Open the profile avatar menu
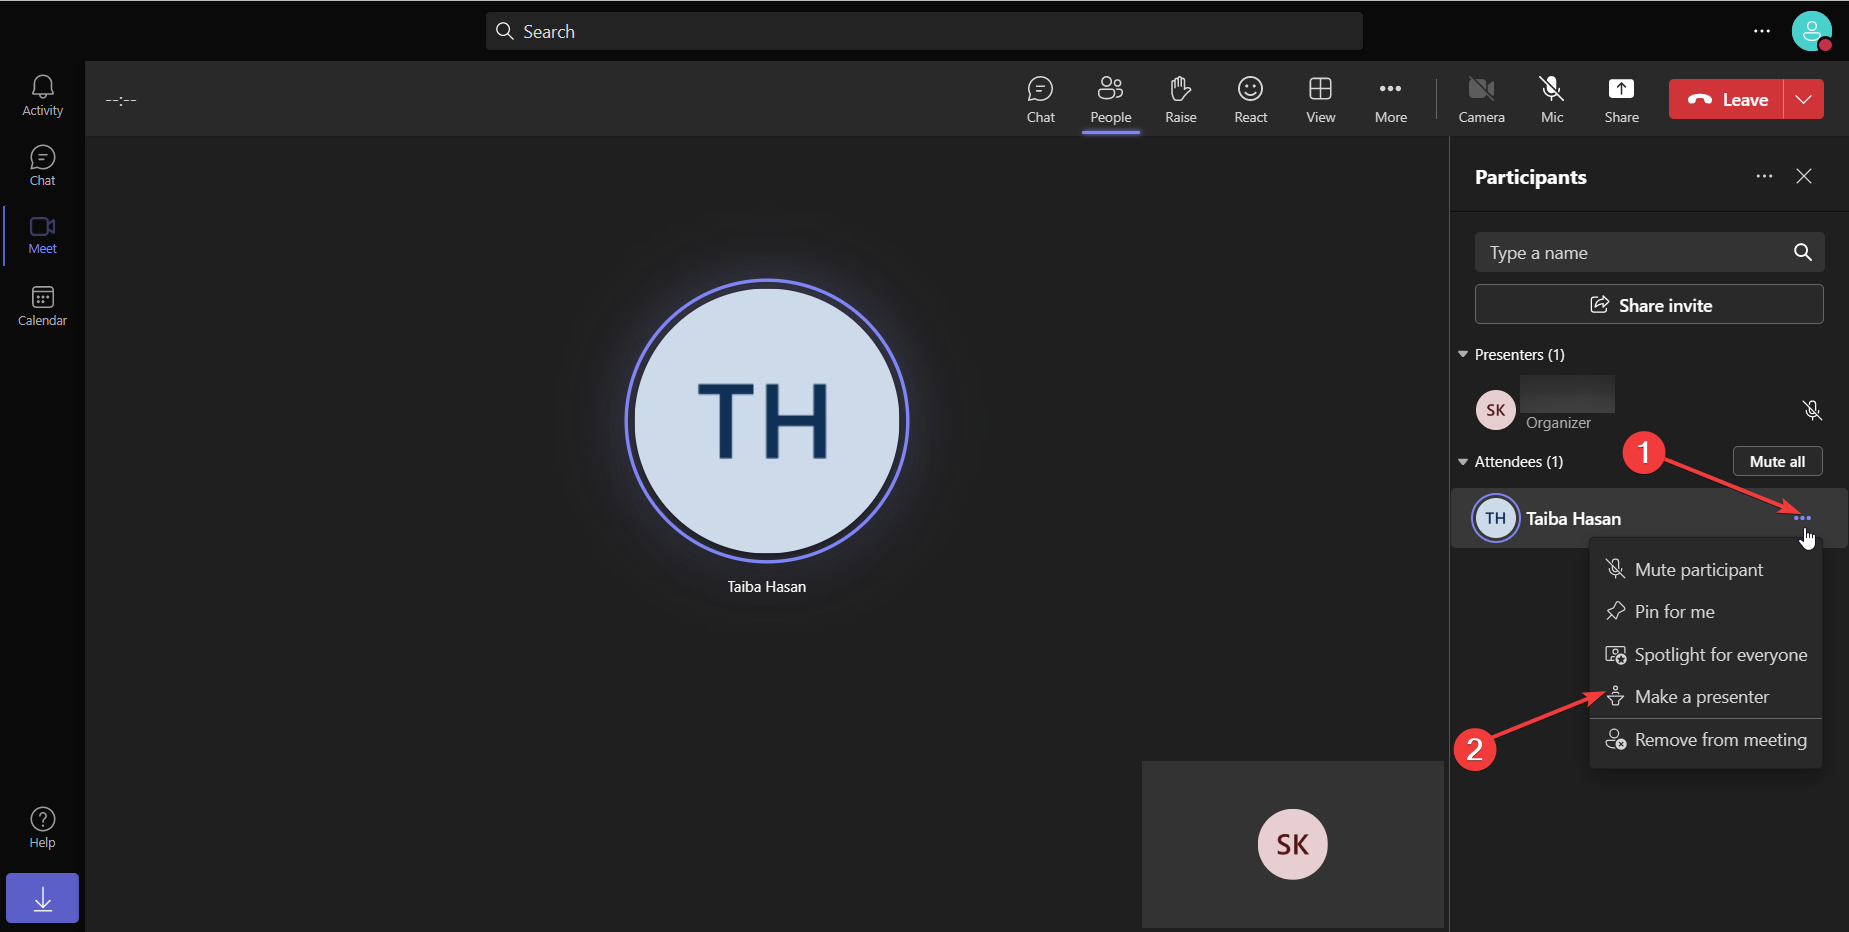Screen dimensions: 1849x932 click(1811, 31)
